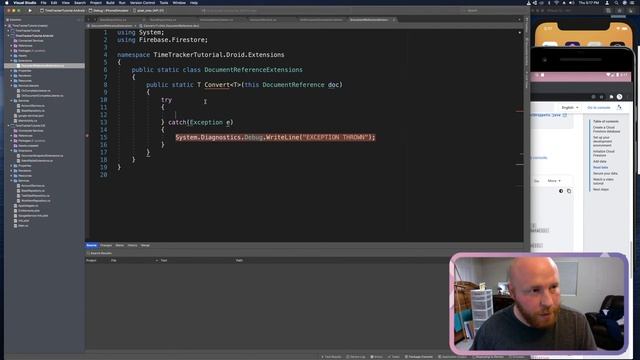This screenshot has height=360, width=640.
Task: Click the Next steps contents link
Action: (x=601, y=189)
